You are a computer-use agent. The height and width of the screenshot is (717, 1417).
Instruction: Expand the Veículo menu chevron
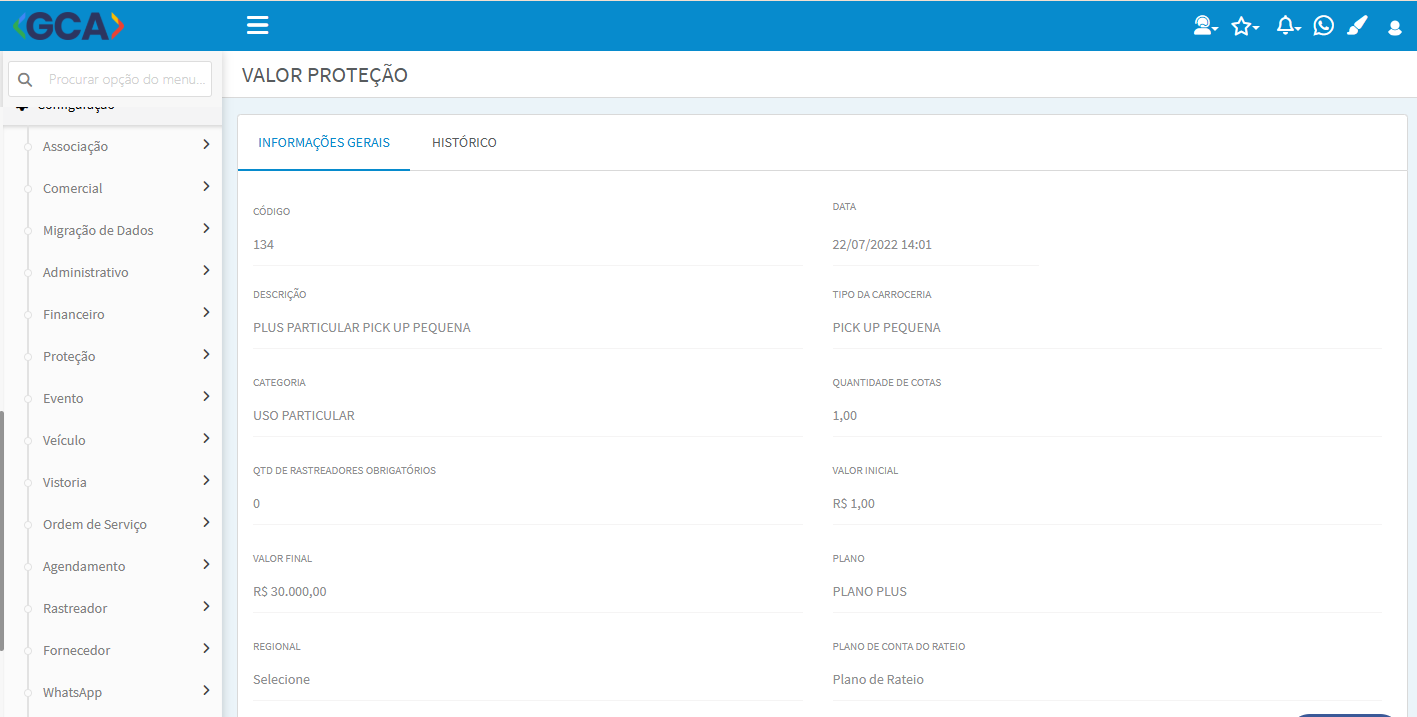click(x=206, y=439)
